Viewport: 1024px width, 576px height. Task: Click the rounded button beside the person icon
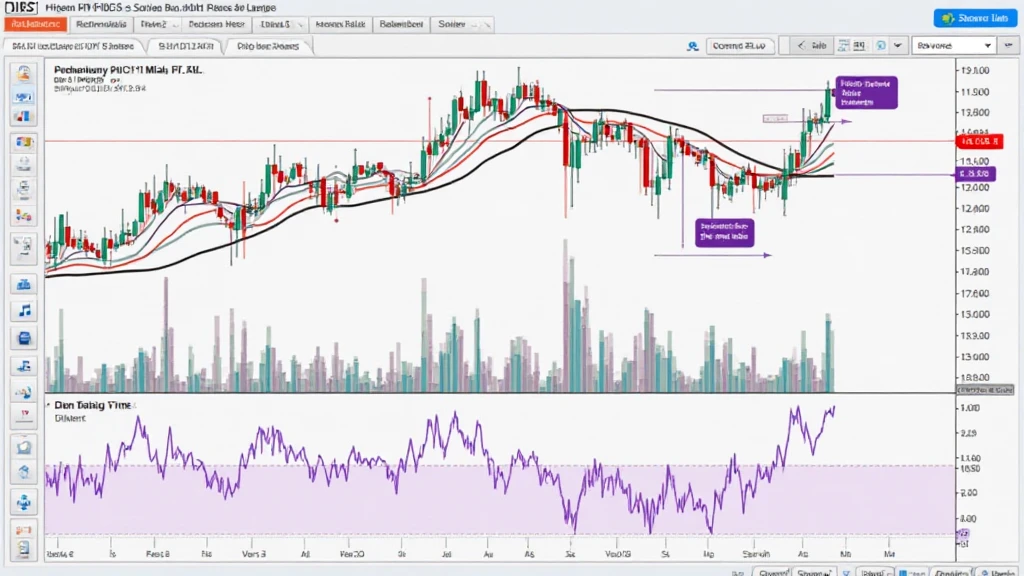click(x=740, y=45)
